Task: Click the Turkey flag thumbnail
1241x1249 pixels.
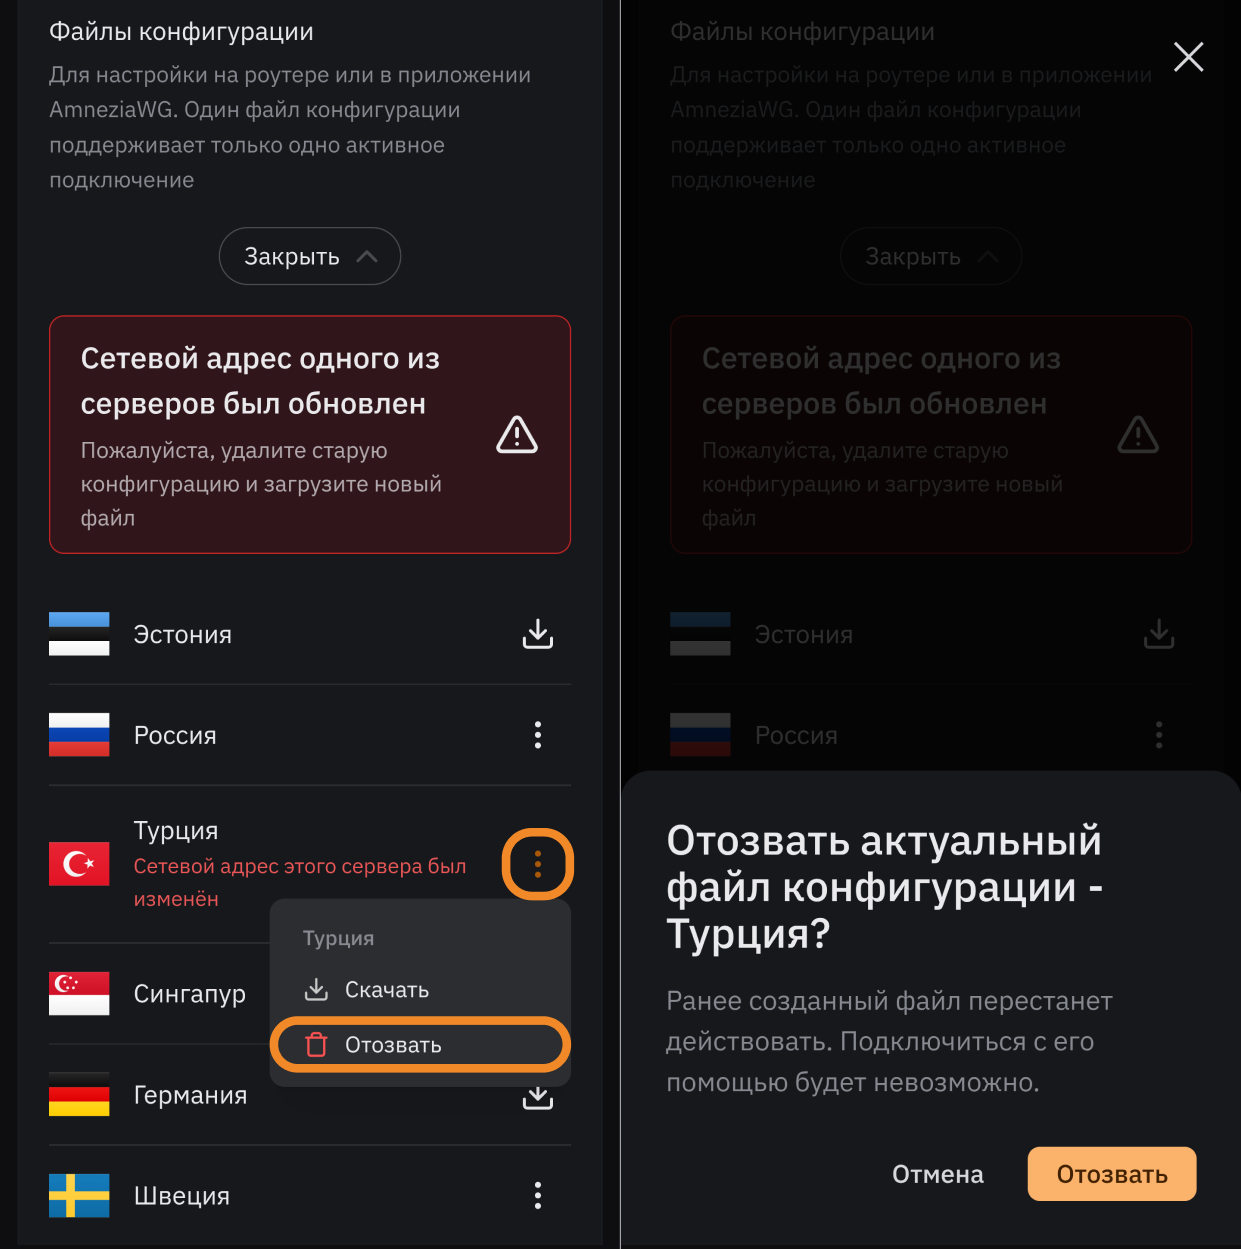Action: (79, 864)
